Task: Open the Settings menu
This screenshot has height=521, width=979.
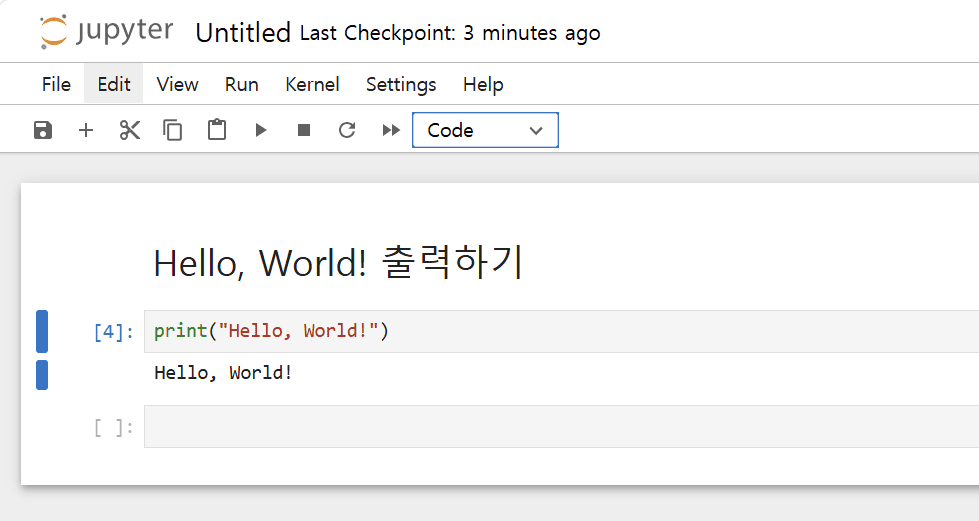Action: click(x=401, y=84)
